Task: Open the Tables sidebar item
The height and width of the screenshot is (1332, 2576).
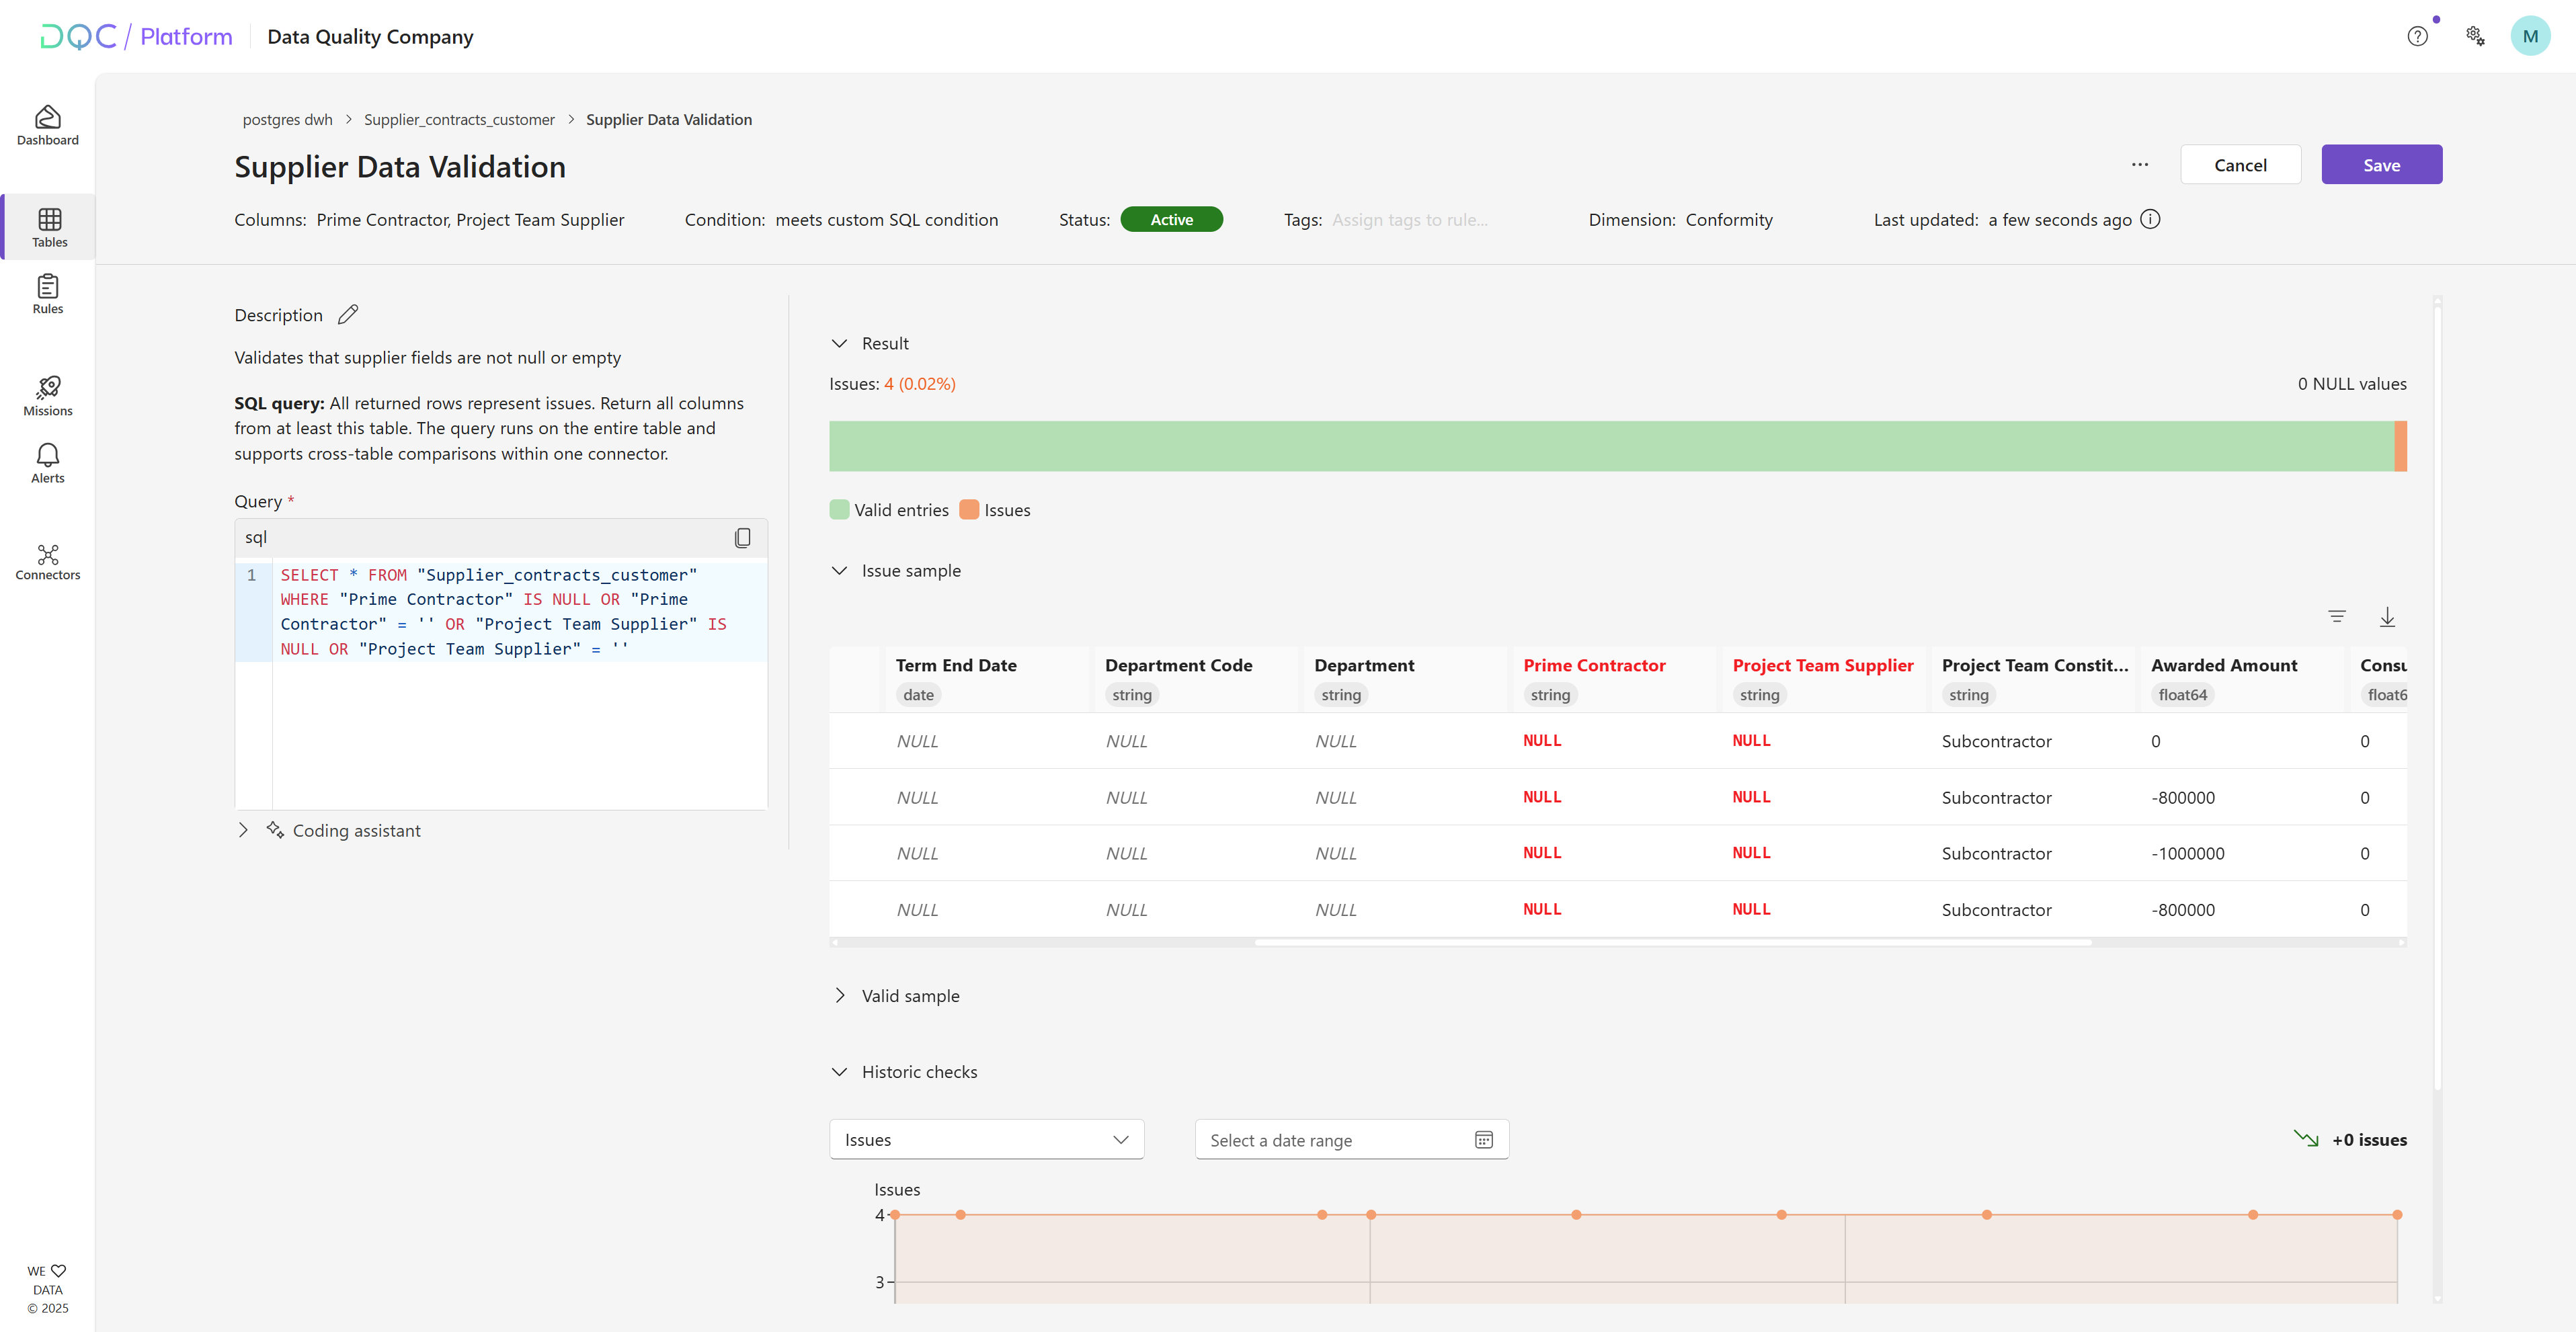Action: point(49,227)
